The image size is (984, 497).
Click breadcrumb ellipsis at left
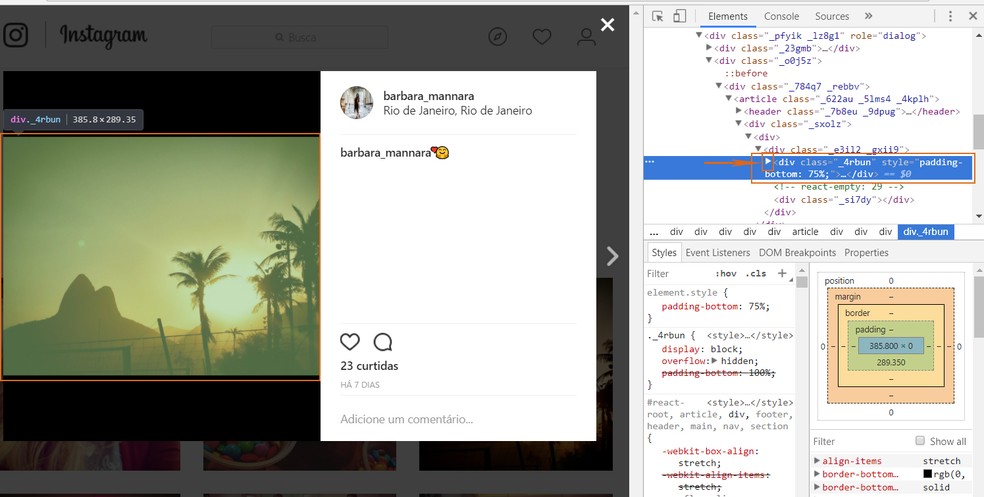coord(654,232)
